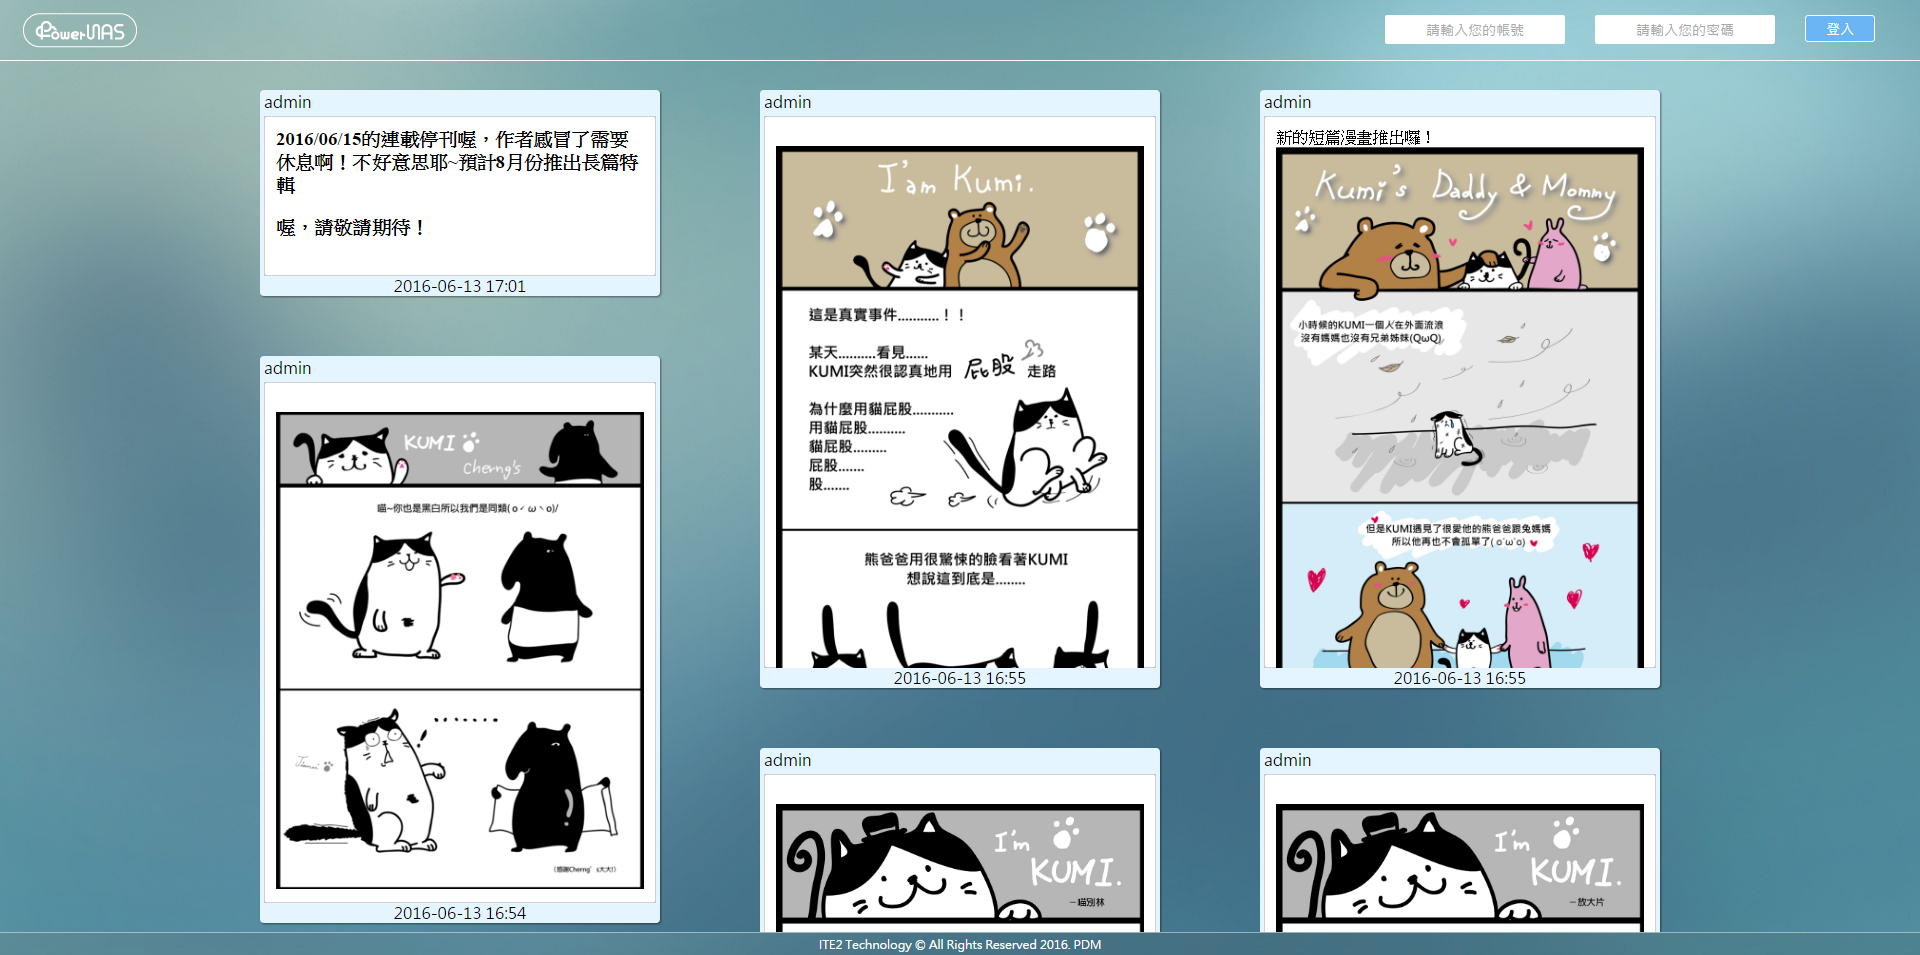This screenshot has height=955, width=1920.
Task: Click the timestamp 2016-06-13 17:01
Action: [460, 286]
